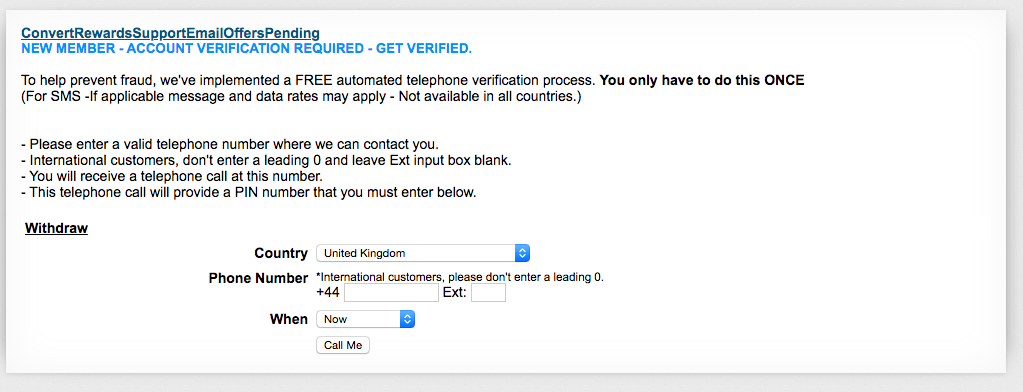The image size is (1023, 392).
Task: Open the United Kingdom country dropdown
Action: click(x=423, y=253)
